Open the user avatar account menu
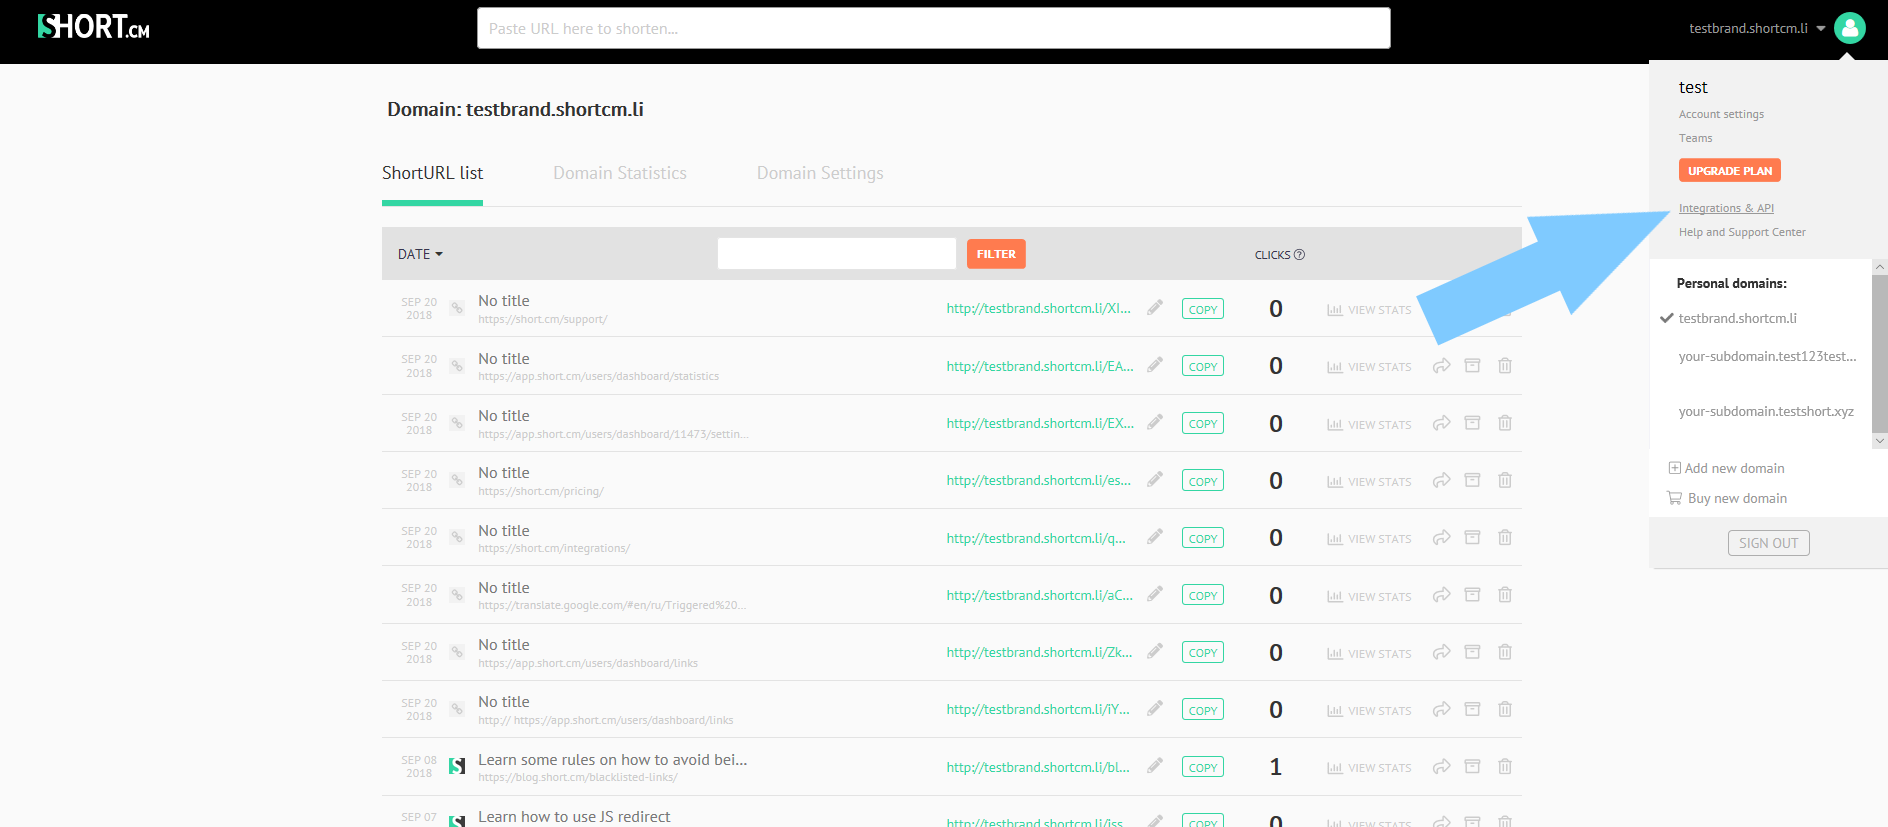The height and width of the screenshot is (827, 1888). [1849, 28]
